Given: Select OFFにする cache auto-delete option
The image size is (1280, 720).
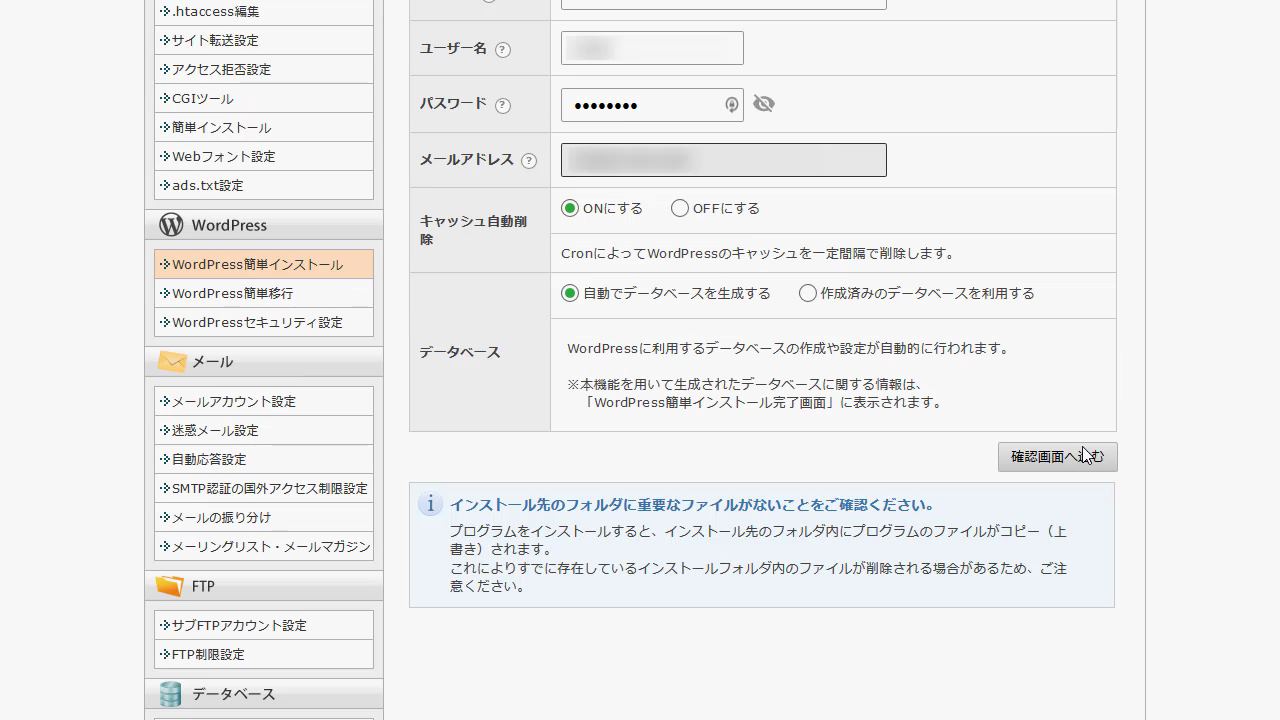Looking at the screenshot, I should click(x=680, y=208).
